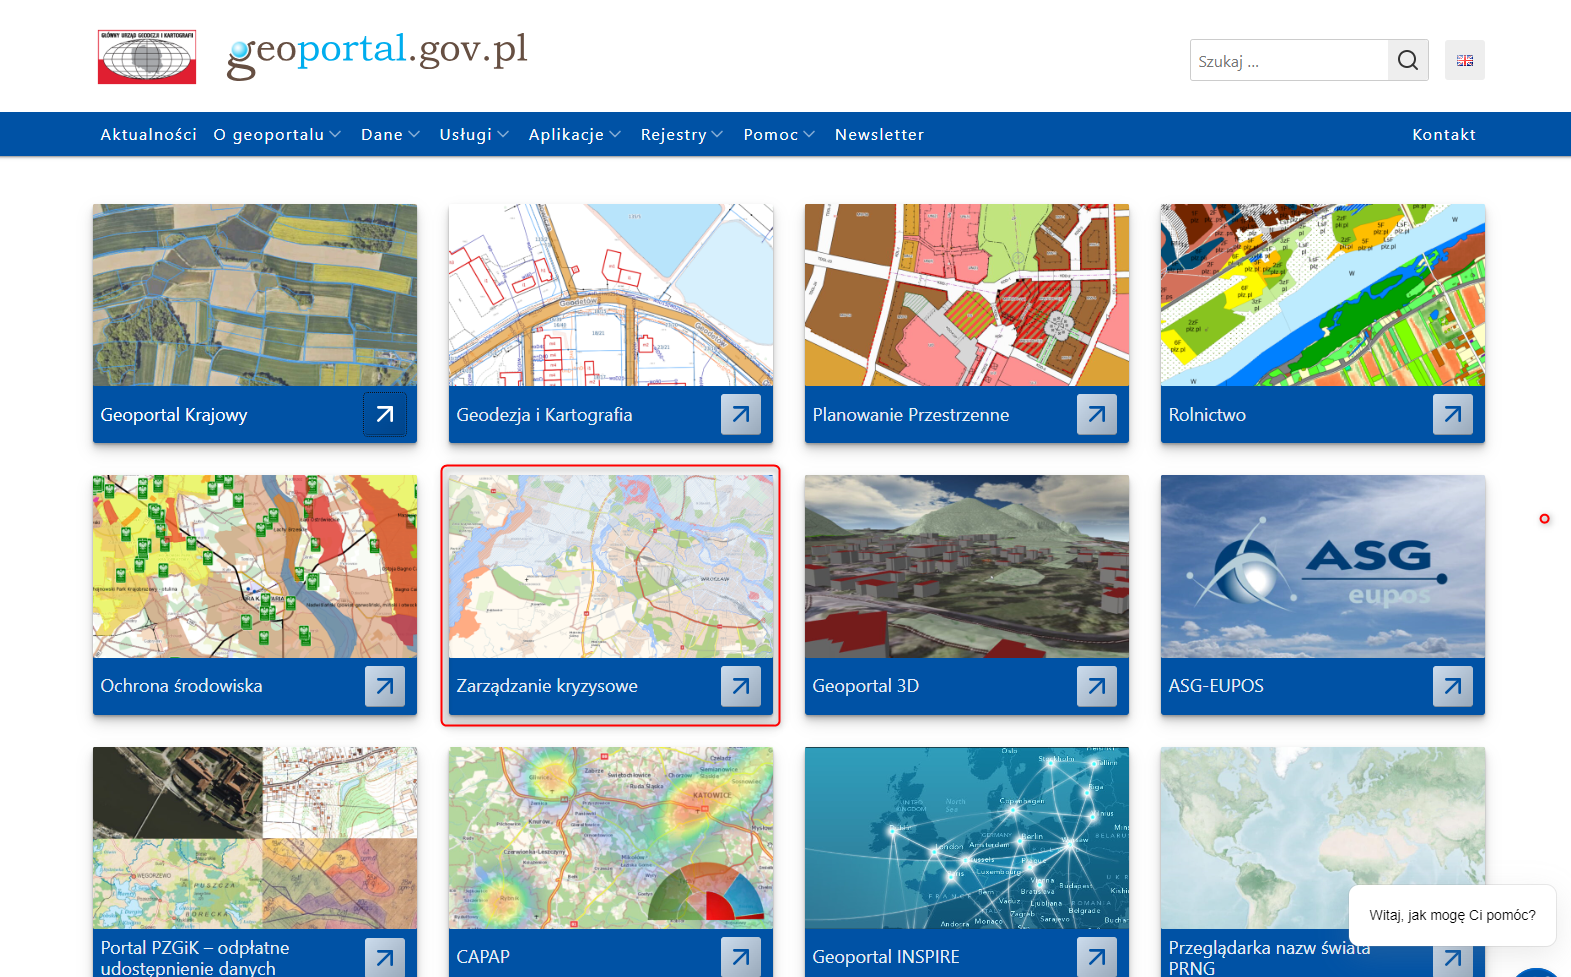Expand the Aplikacje dropdown menu
Viewport: 1571px width, 977px height.
[x=575, y=134]
